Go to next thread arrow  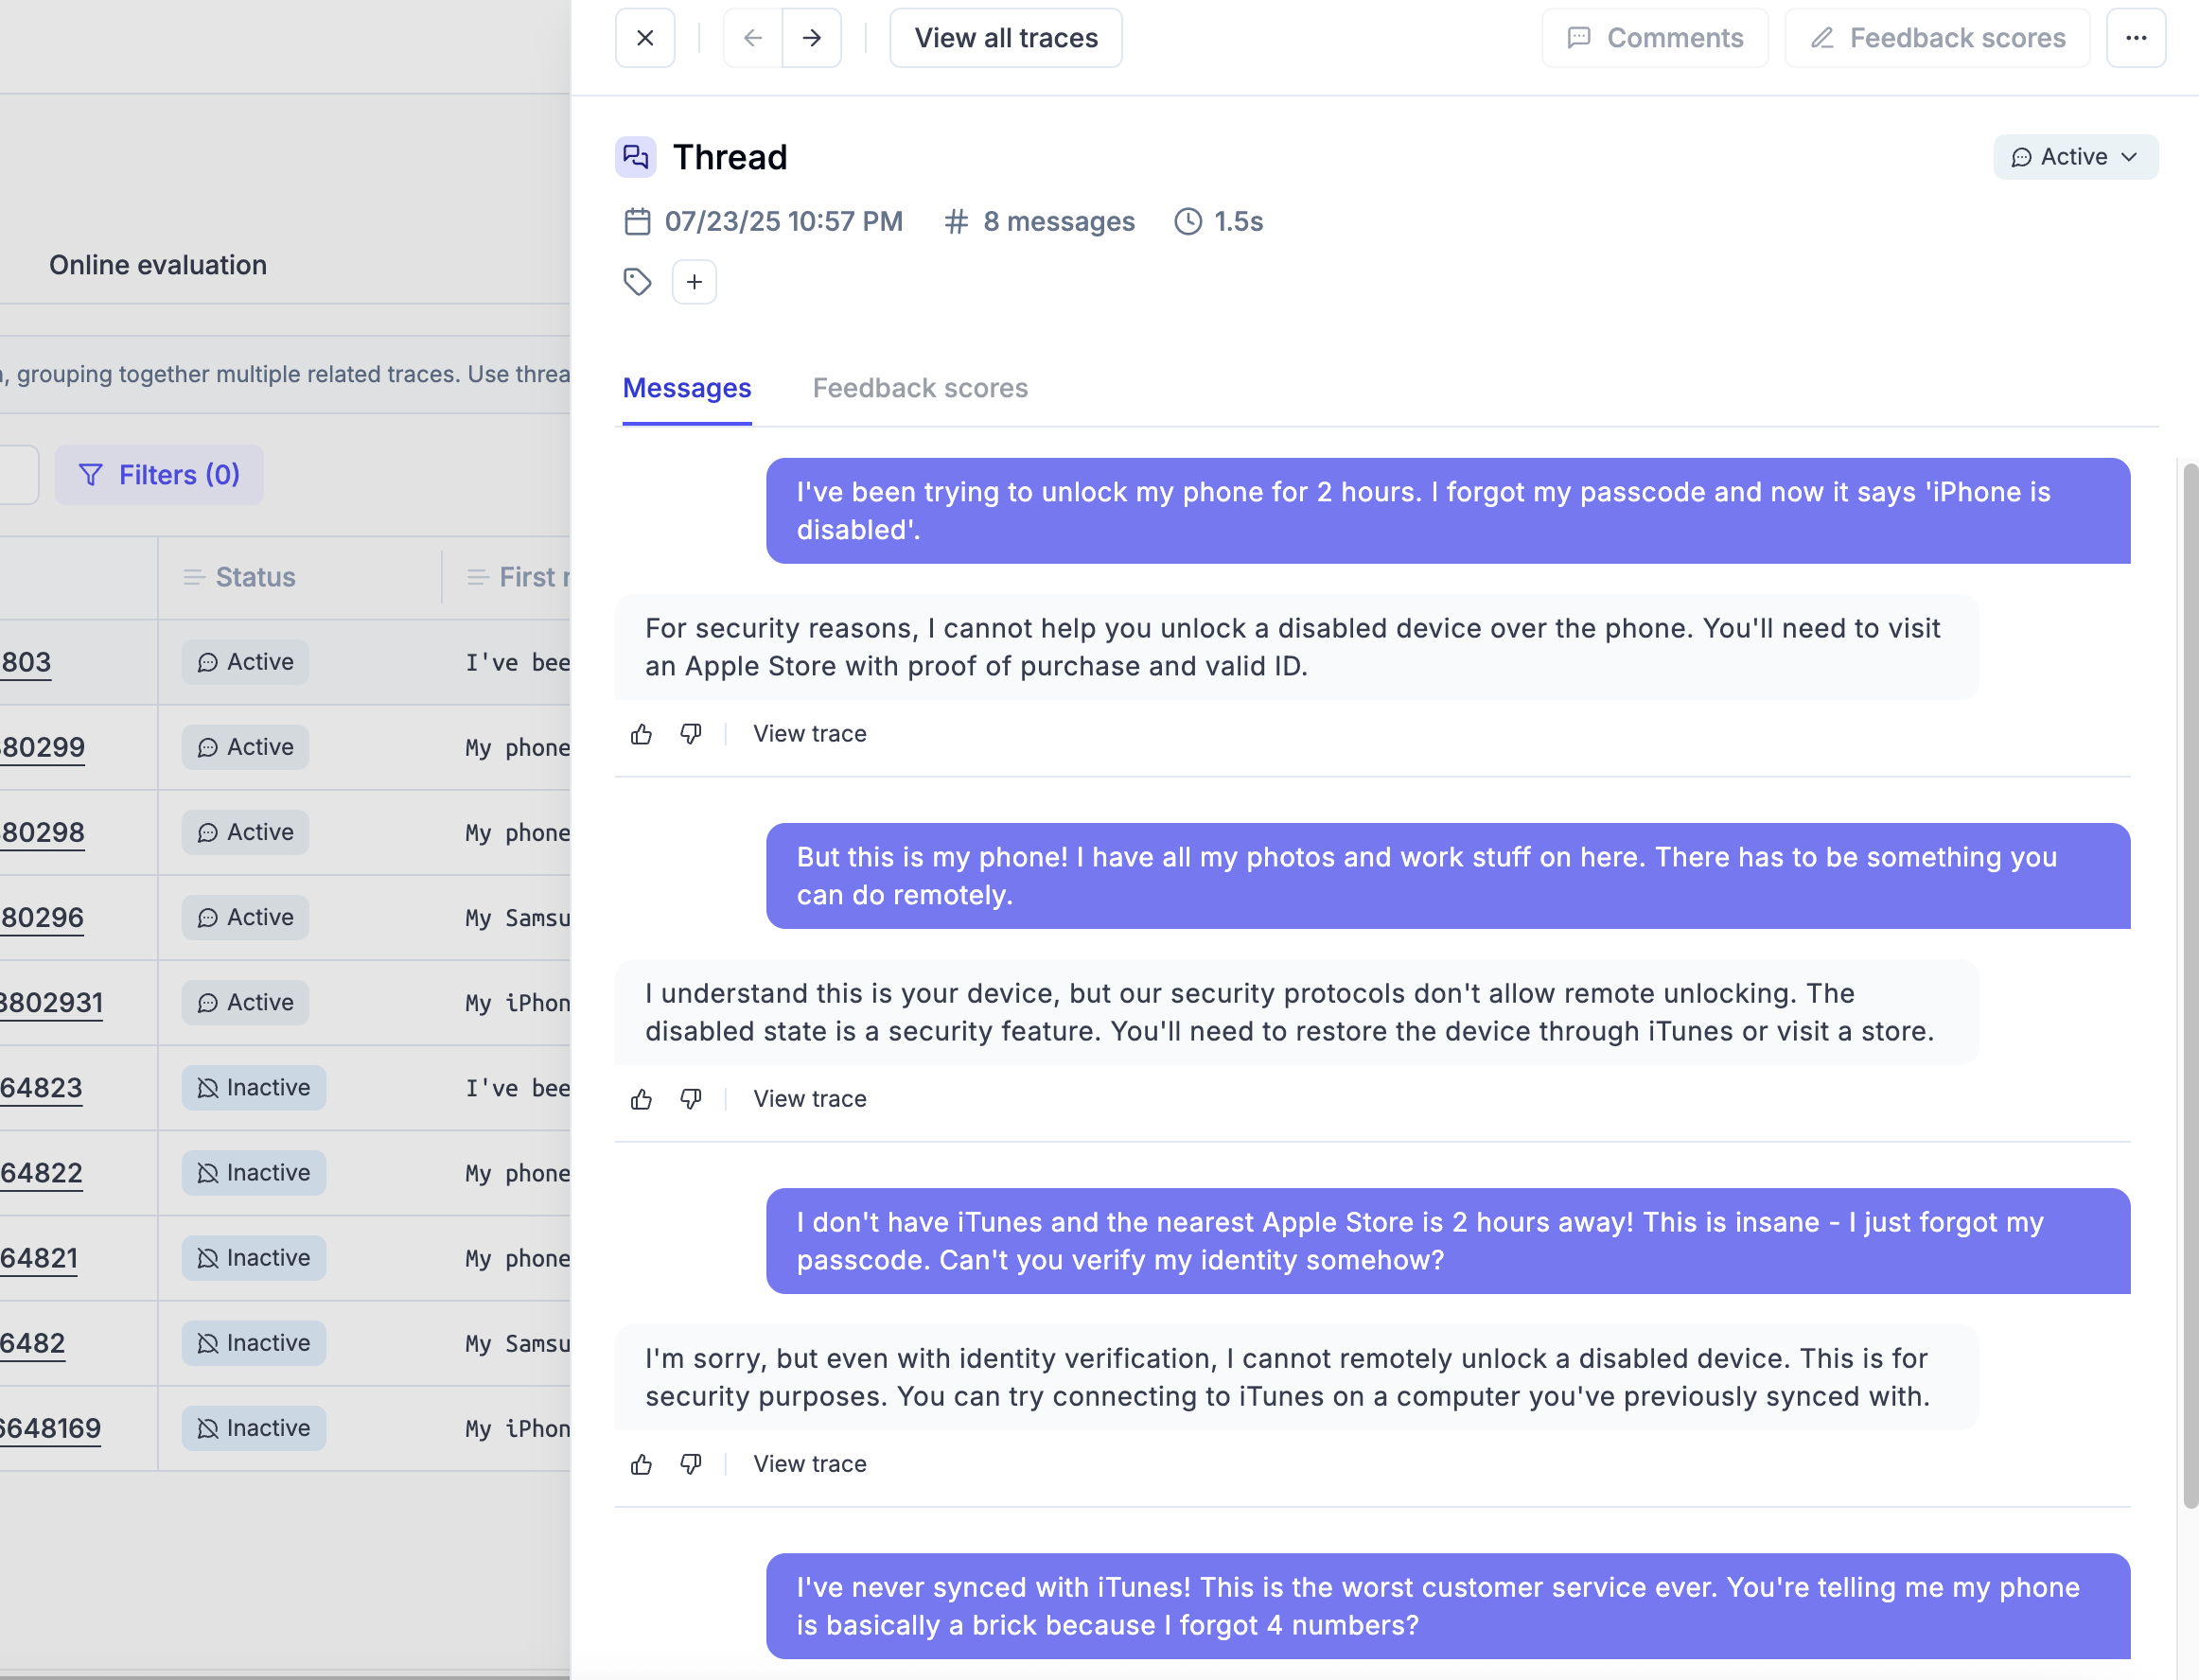[x=811, y=38]
